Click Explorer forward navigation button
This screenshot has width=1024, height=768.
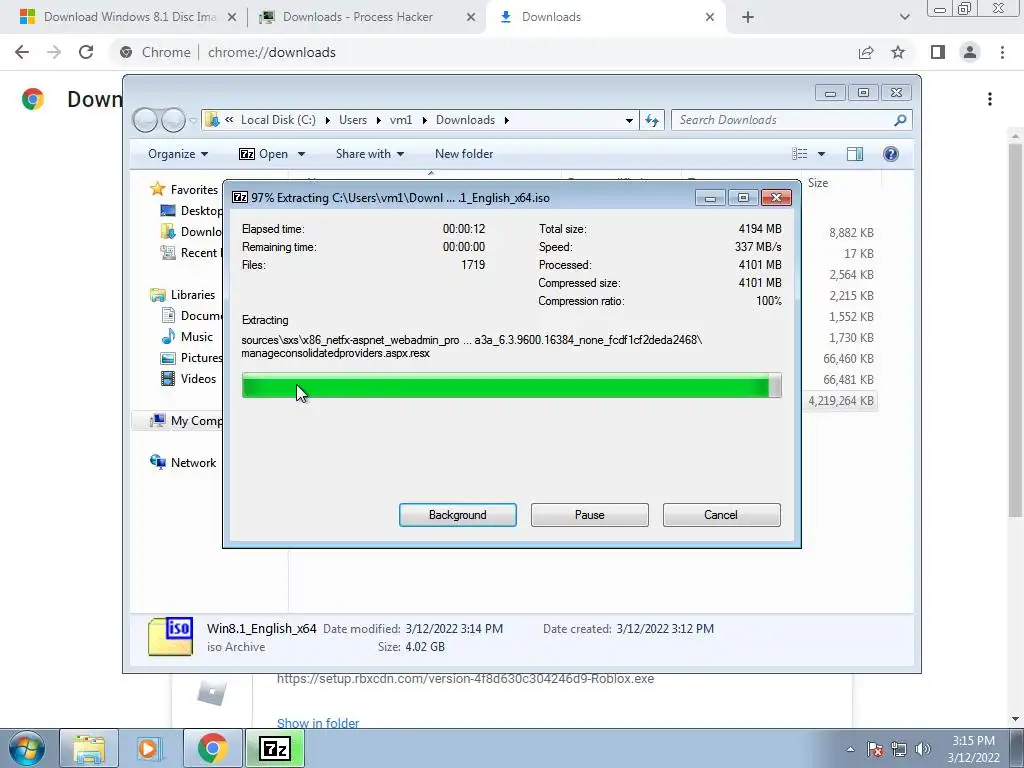pyautogui.click(x=173, y=120)
